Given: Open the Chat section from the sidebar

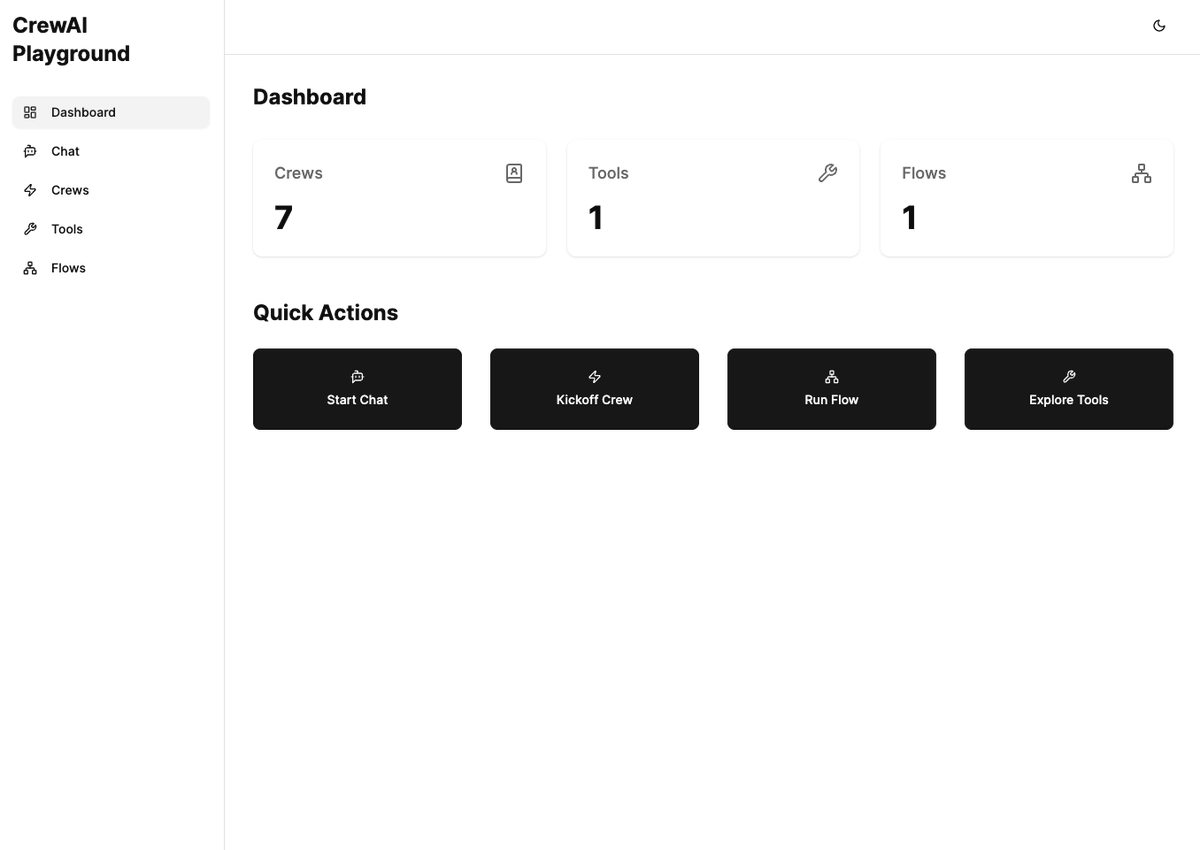Looking at the screenshot, I should pos(64,151).
